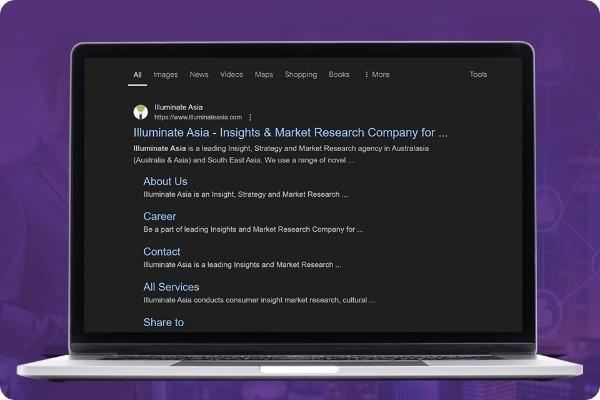The image size is (600, 400).
Task: Switch to the Images tab
Action: tap(165, 75)
